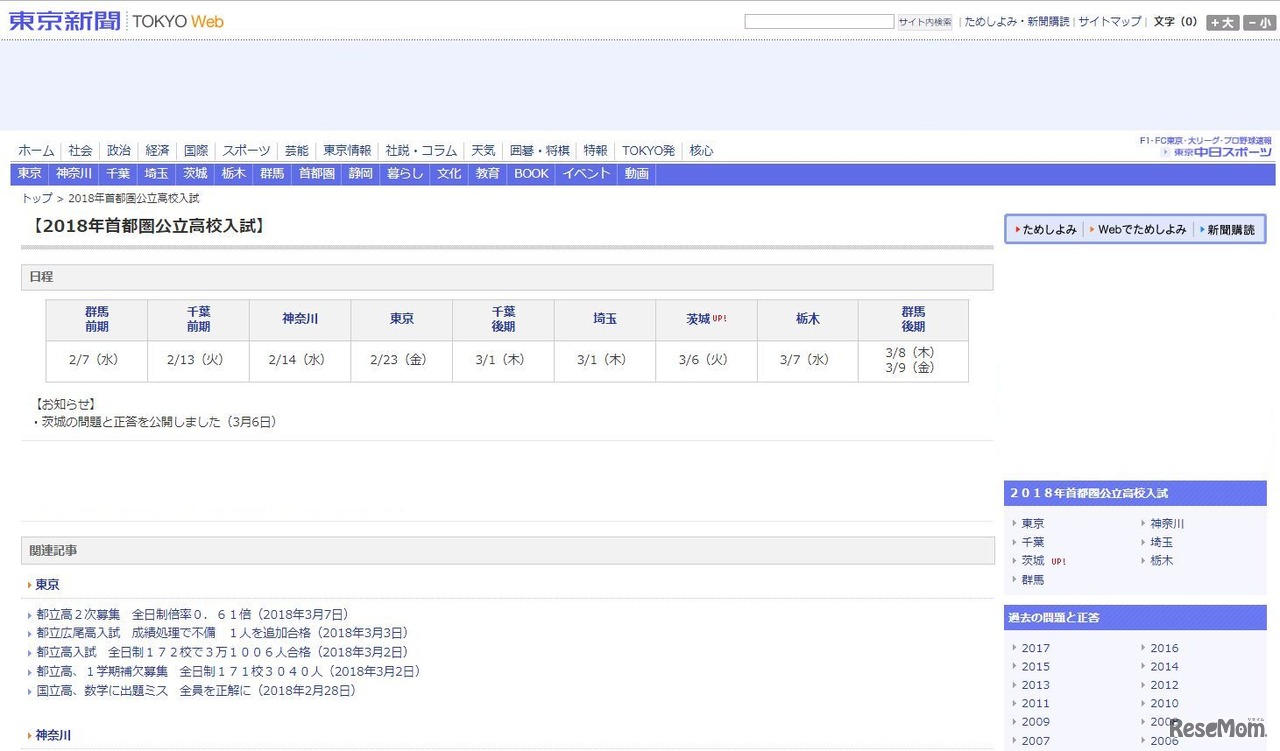This screenshot has width=1280, height=751.
Task: Click the 新聞購読 button in sidebar box
Action: tap(1229, 230)
